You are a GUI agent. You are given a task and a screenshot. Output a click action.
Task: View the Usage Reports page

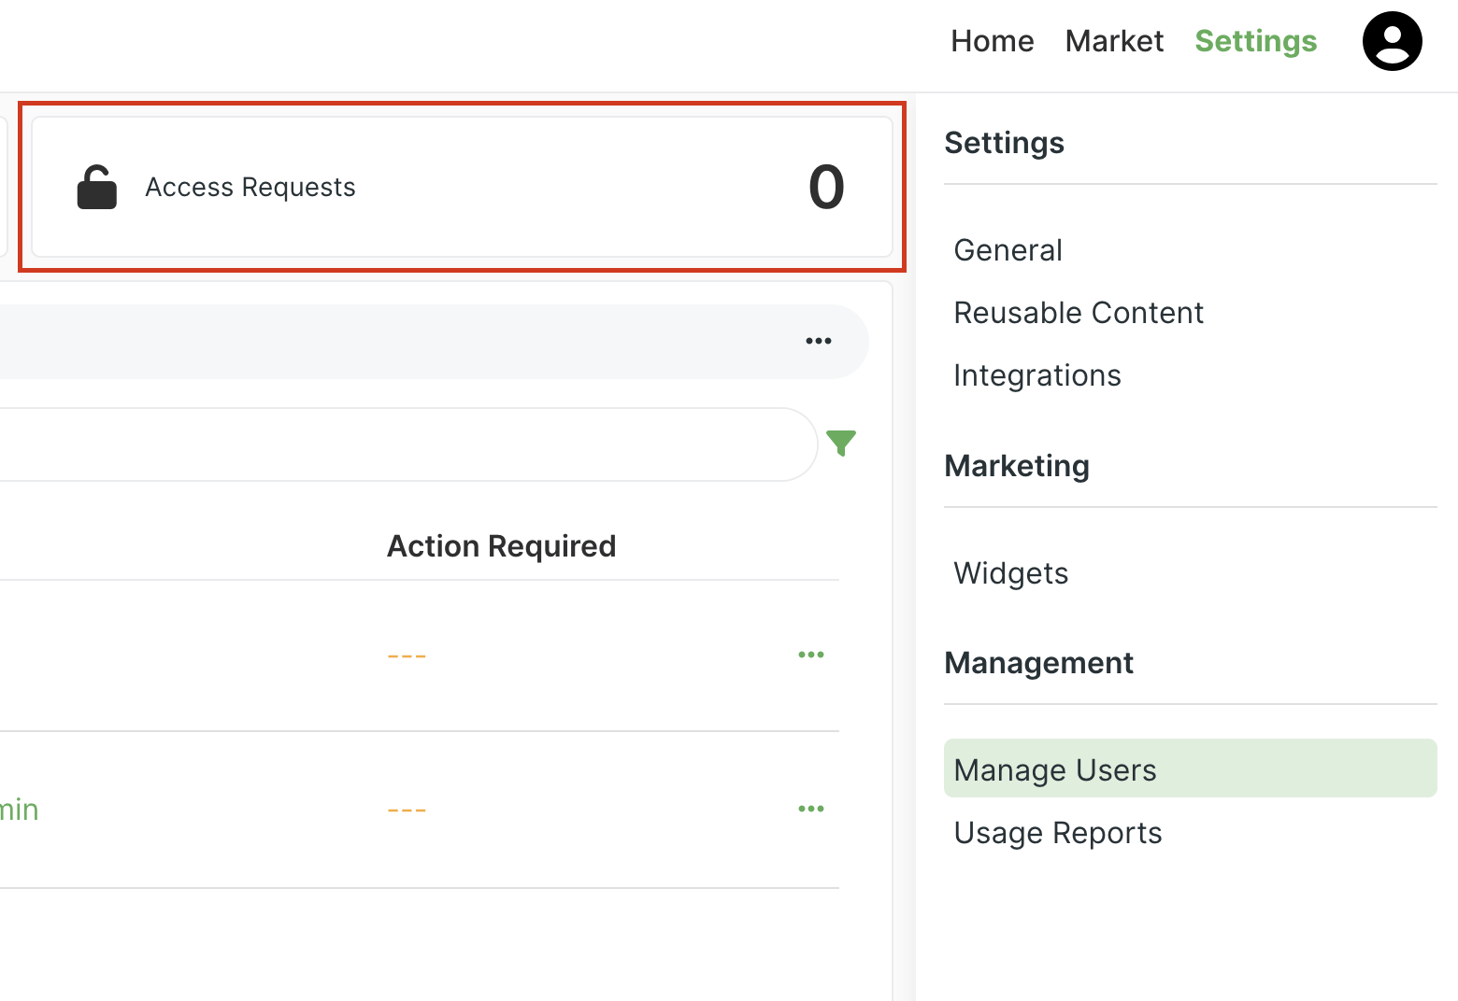1057,833
